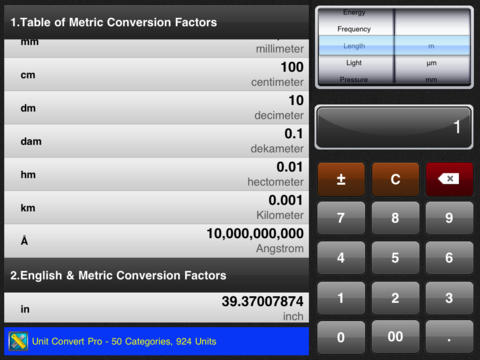Tap digit 9 on keypad
Image resolution: width=480 pixels, height=360 pixels.
(449, 218)
